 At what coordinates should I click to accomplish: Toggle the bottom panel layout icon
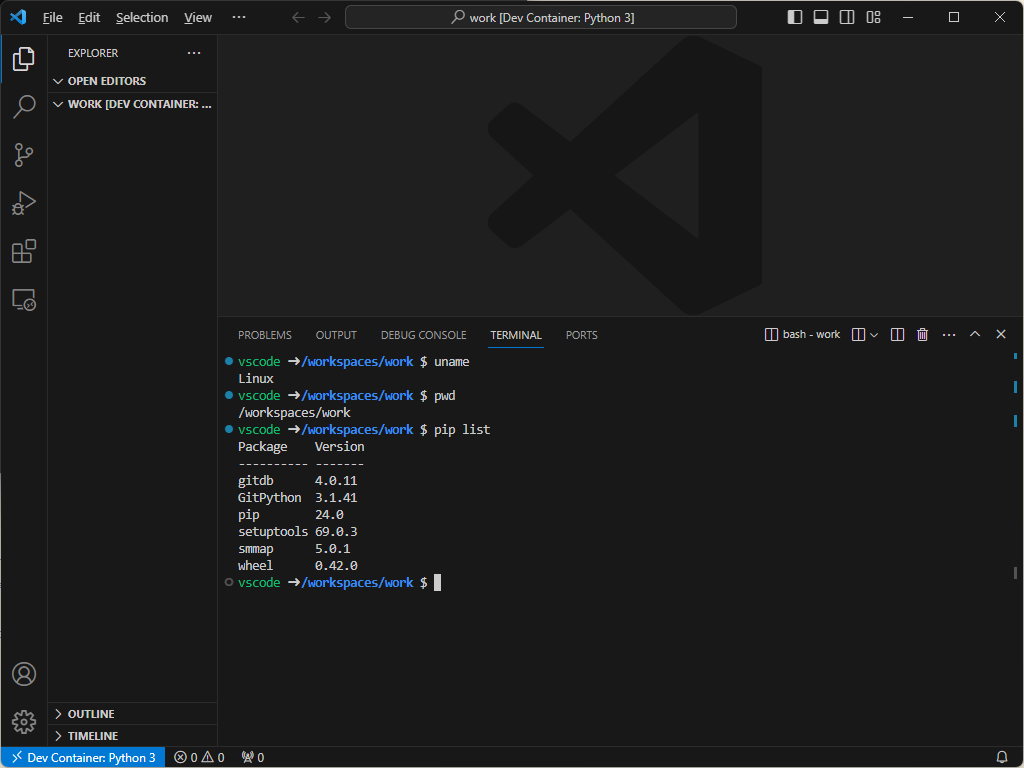click(x=821, y=18)
